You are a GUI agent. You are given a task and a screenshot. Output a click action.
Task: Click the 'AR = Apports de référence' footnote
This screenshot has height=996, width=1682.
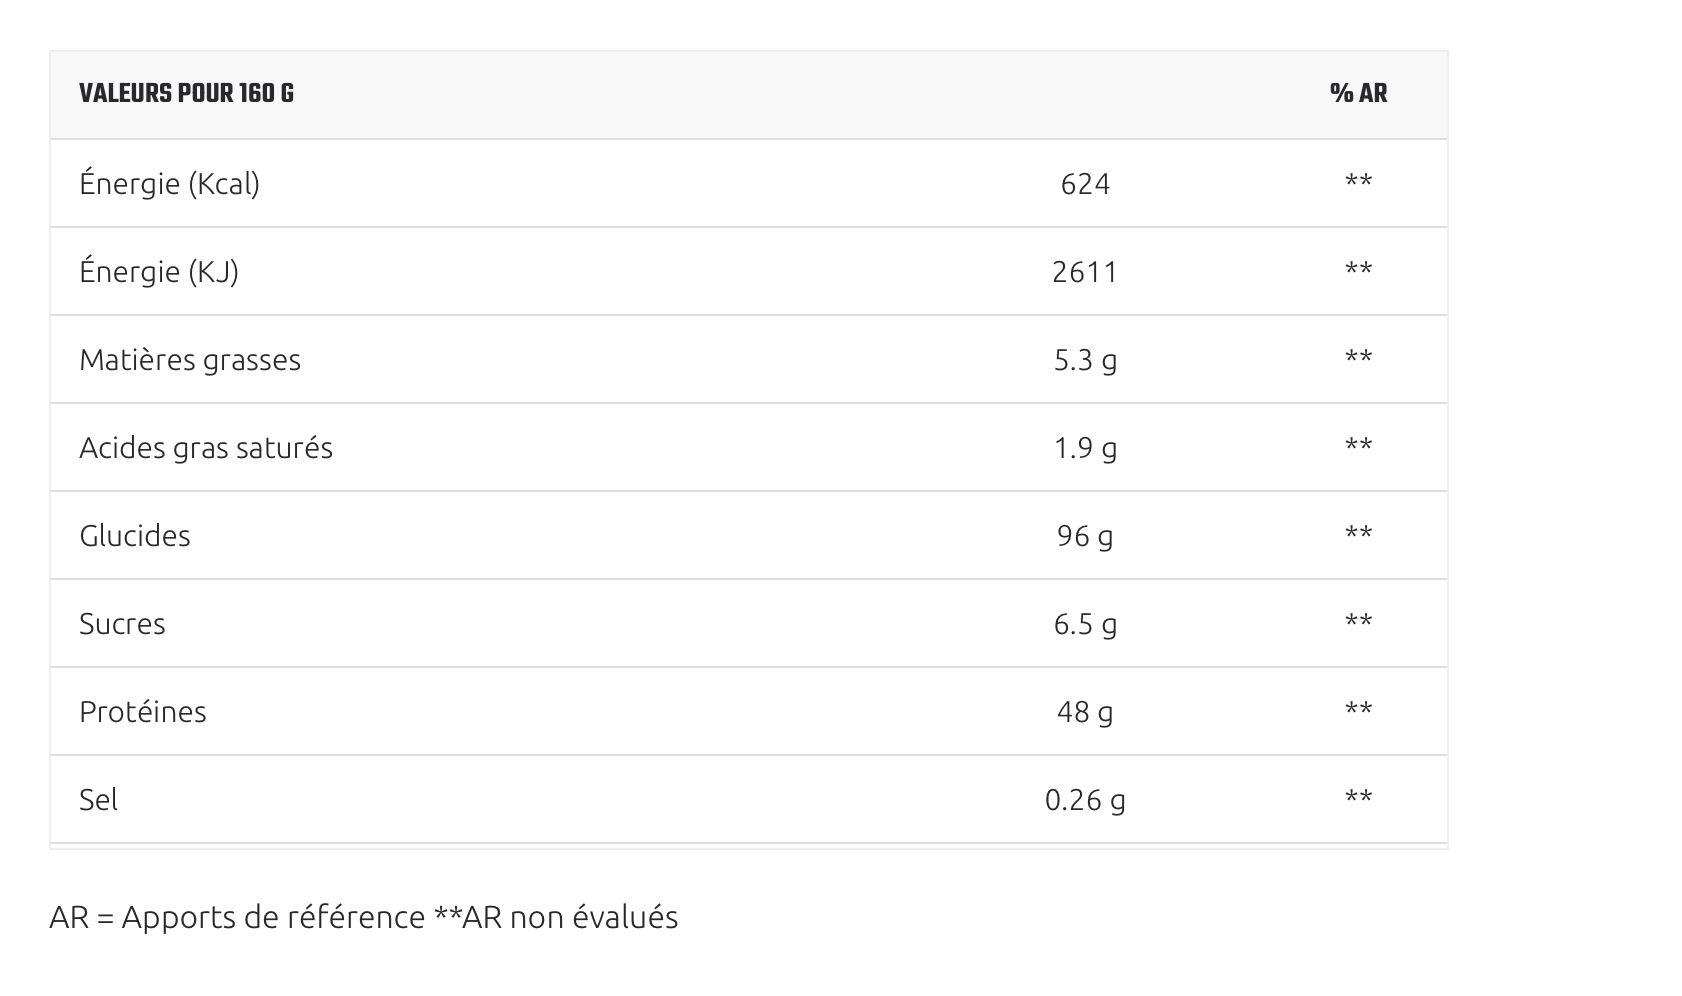point(237,917)
